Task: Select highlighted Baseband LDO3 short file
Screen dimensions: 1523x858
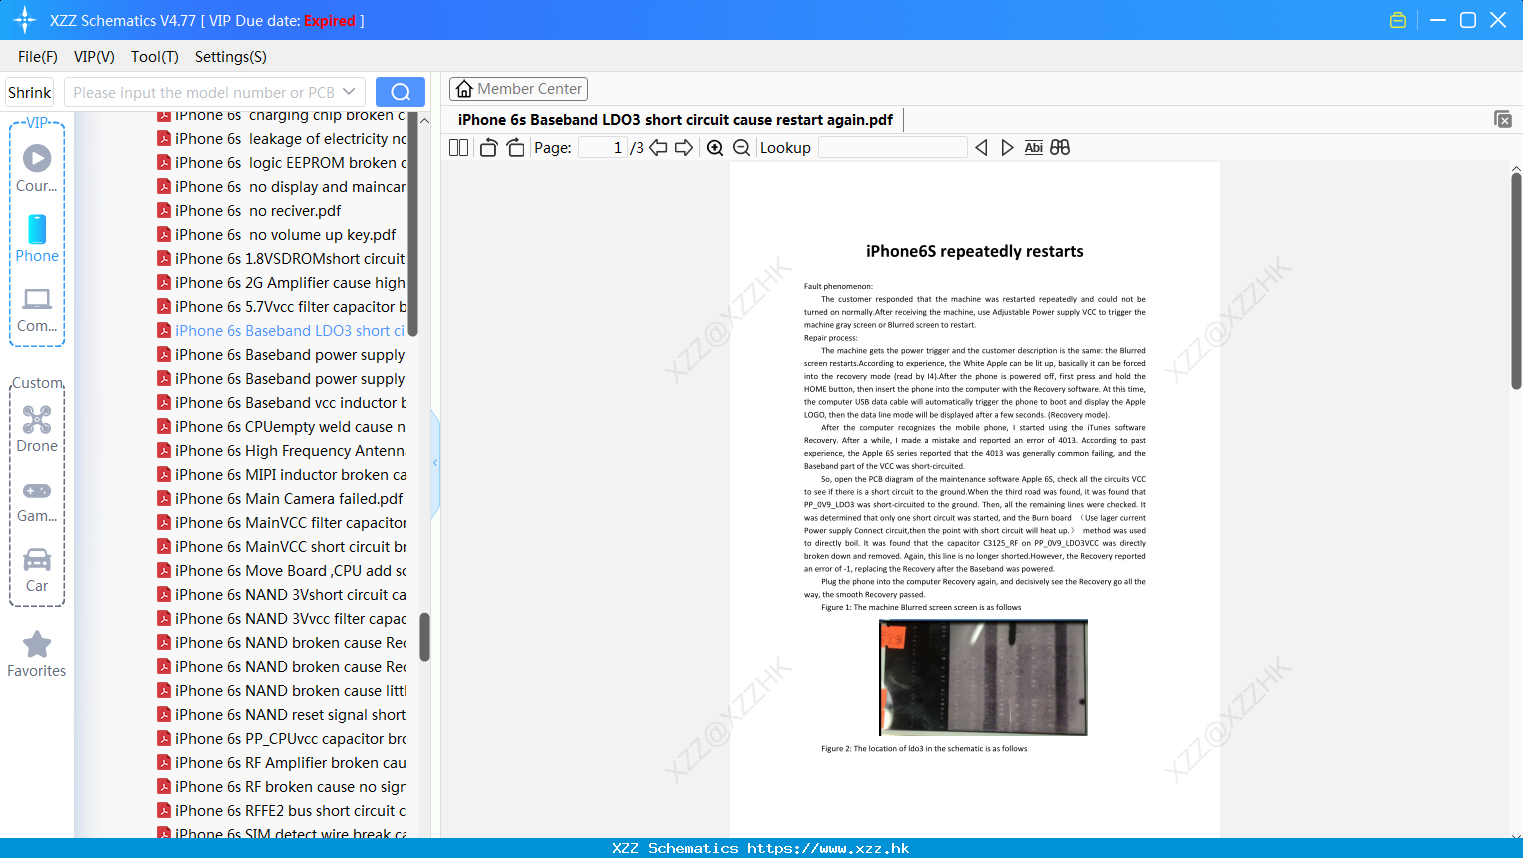Action: [x=281, y=331]
